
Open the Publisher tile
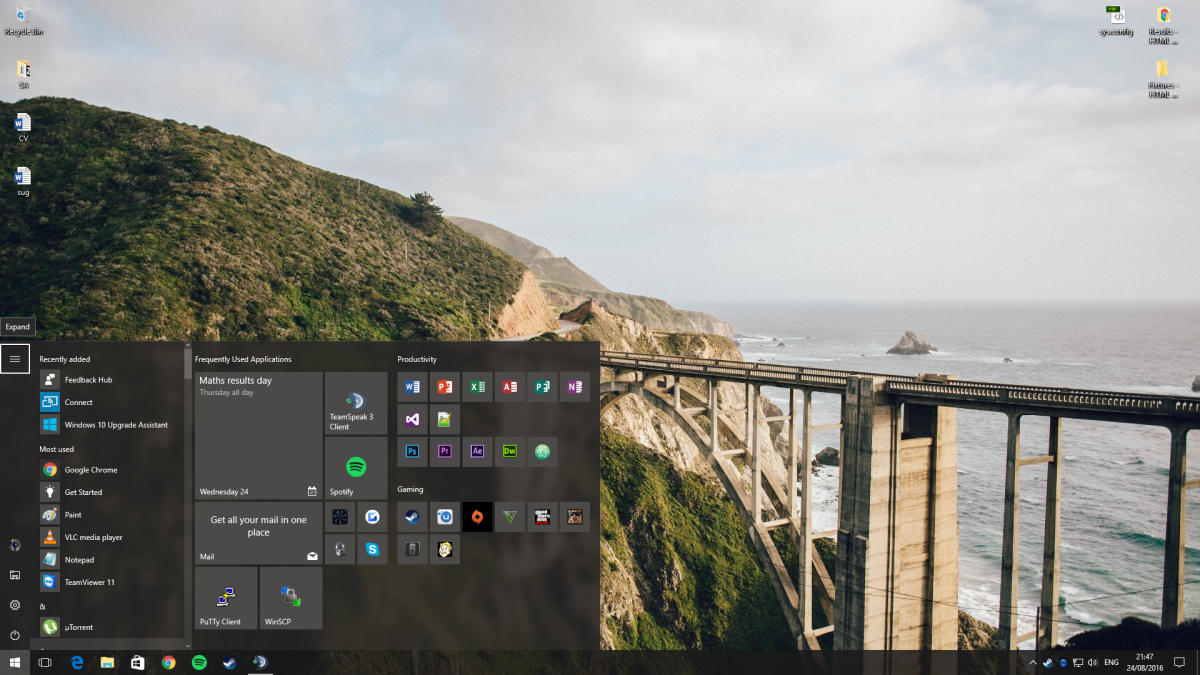click(542, 387)
